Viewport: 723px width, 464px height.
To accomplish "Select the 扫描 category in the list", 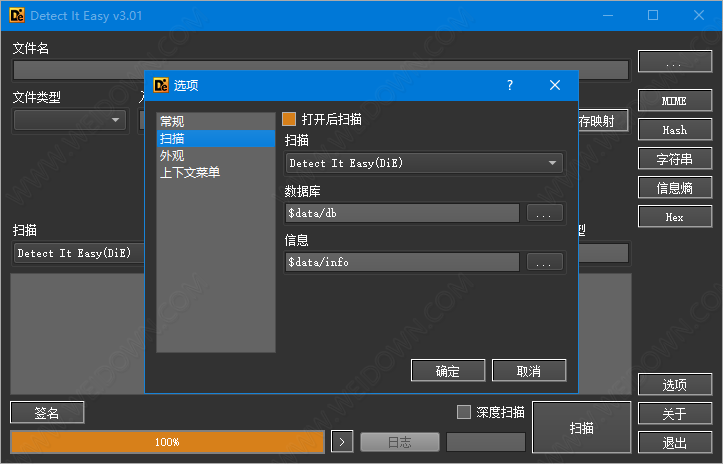I will [x=216, y=138].
